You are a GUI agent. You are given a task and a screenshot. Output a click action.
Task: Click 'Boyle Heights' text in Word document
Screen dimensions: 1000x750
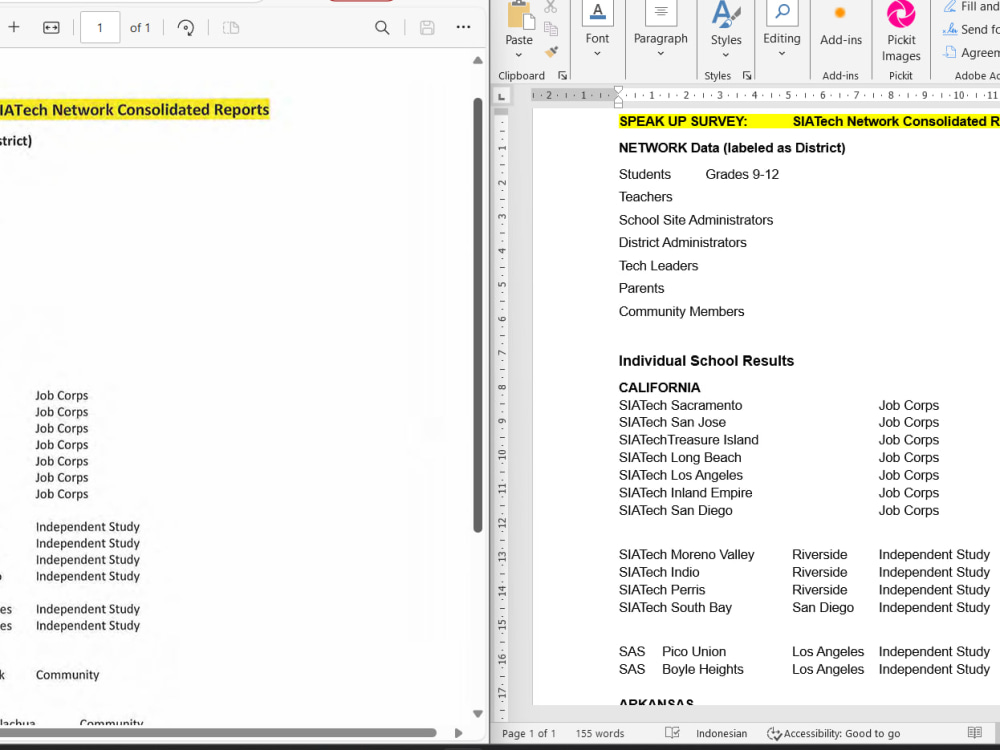click(x=702, y=670)
